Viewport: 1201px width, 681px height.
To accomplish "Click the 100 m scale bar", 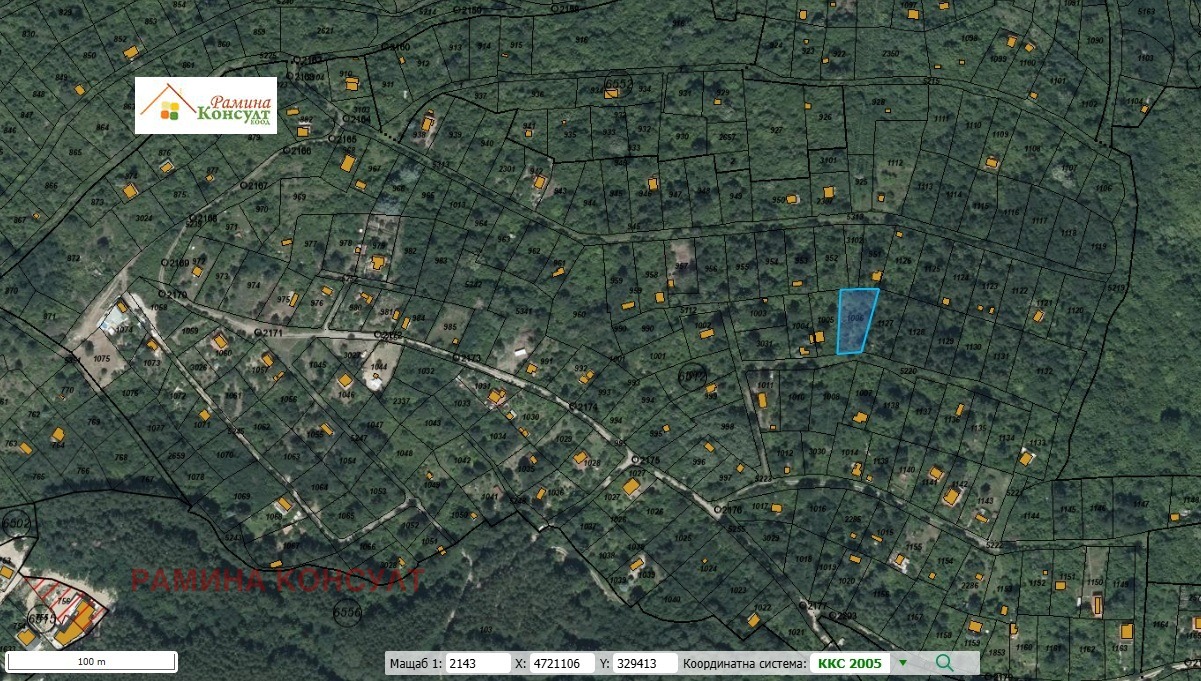I will click(x=91, y=661).
